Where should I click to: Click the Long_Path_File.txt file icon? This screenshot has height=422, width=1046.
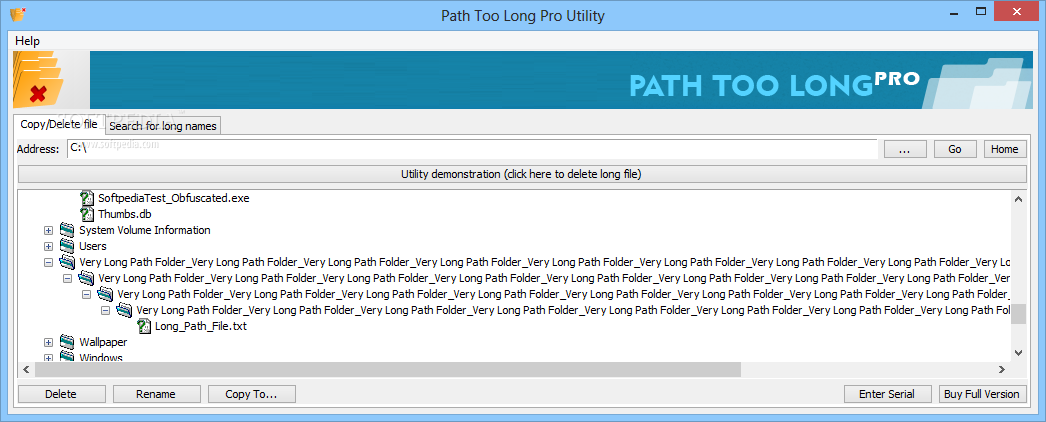pyautogui.click(x=144, y=326)
